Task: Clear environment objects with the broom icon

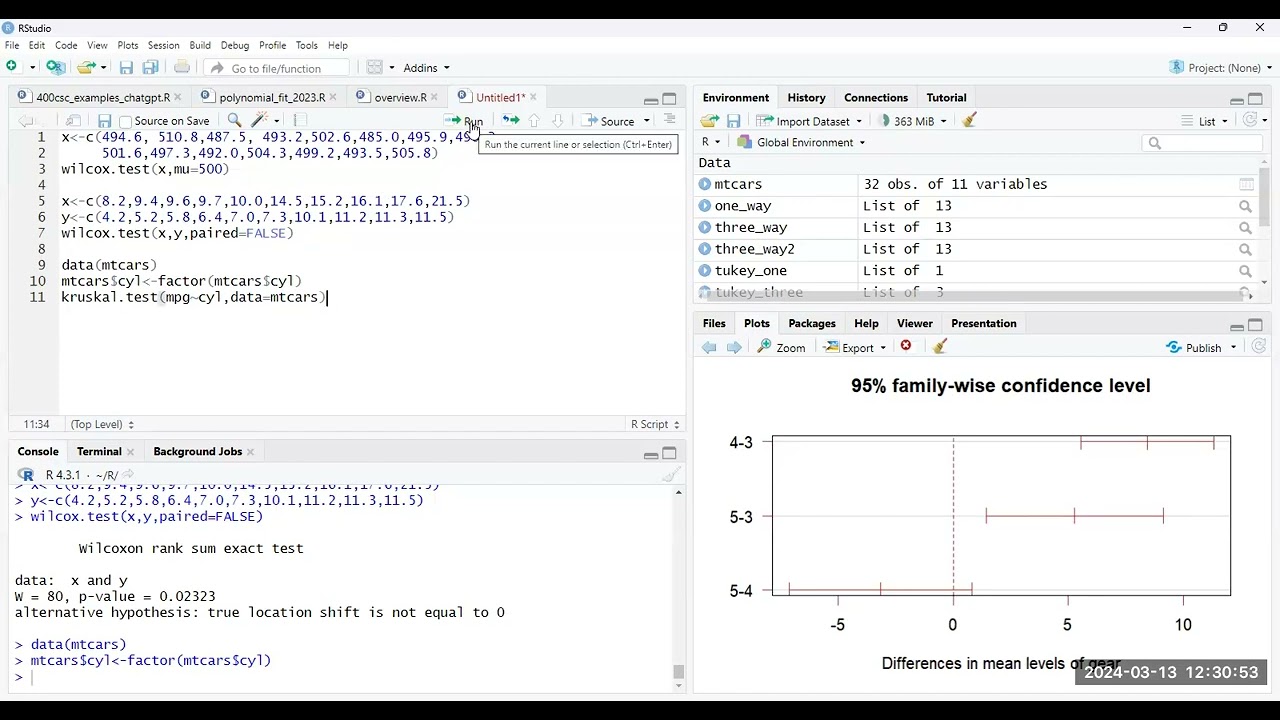Action: (969, 120)
